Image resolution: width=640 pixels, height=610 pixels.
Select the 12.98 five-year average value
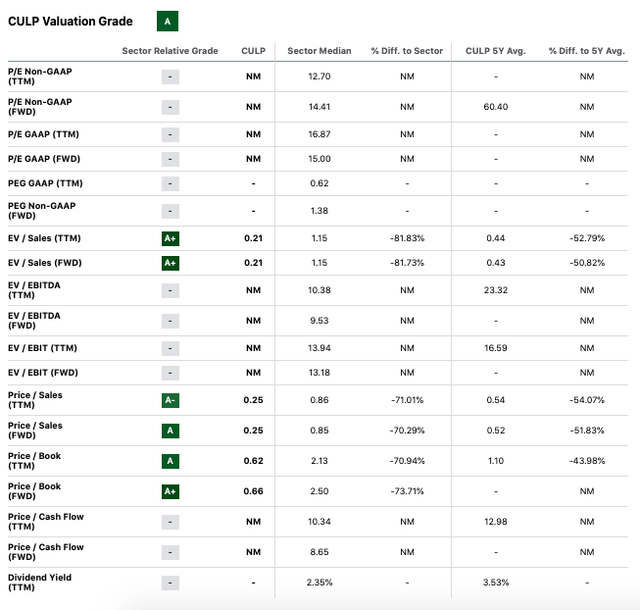pos(496,521)
